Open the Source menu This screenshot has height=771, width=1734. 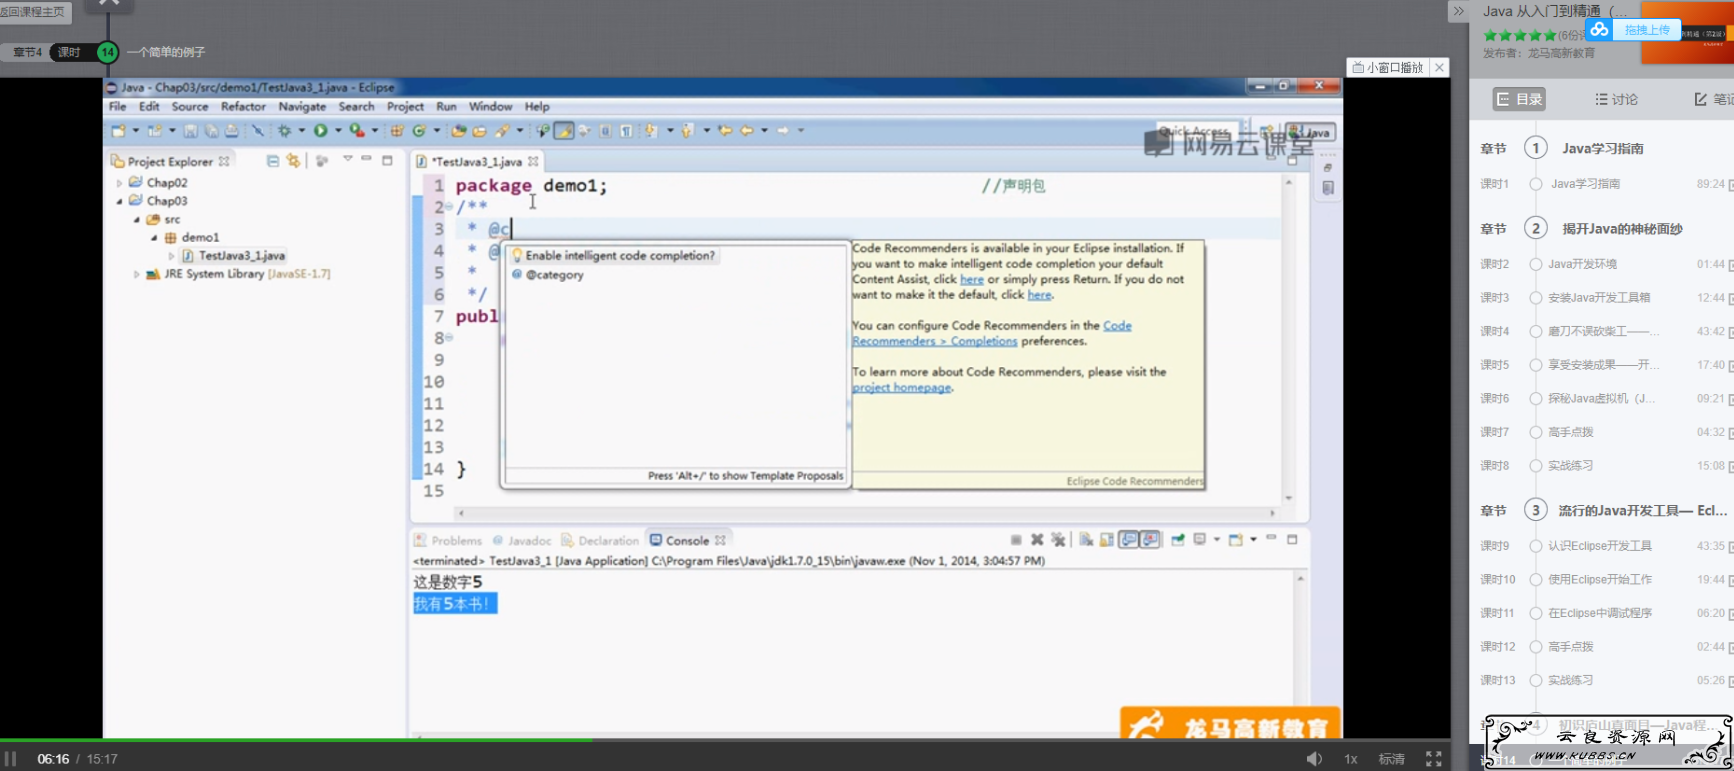[190, 107]
